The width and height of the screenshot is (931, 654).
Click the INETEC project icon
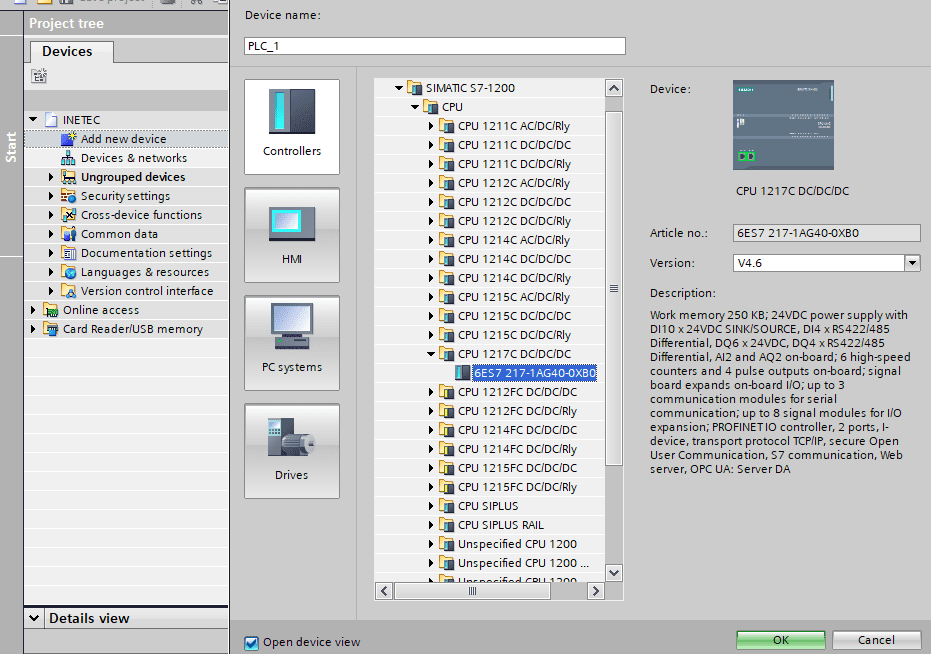tap(51, 120)
